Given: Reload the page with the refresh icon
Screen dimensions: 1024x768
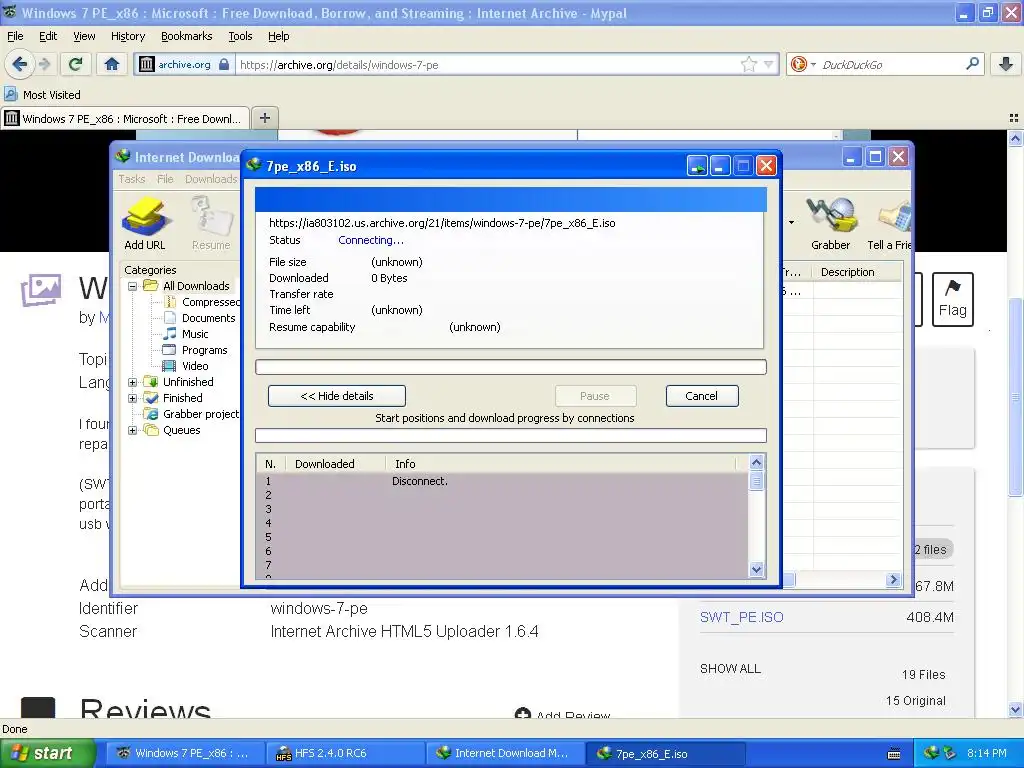Looking at the screenshot, I should 75,64.
